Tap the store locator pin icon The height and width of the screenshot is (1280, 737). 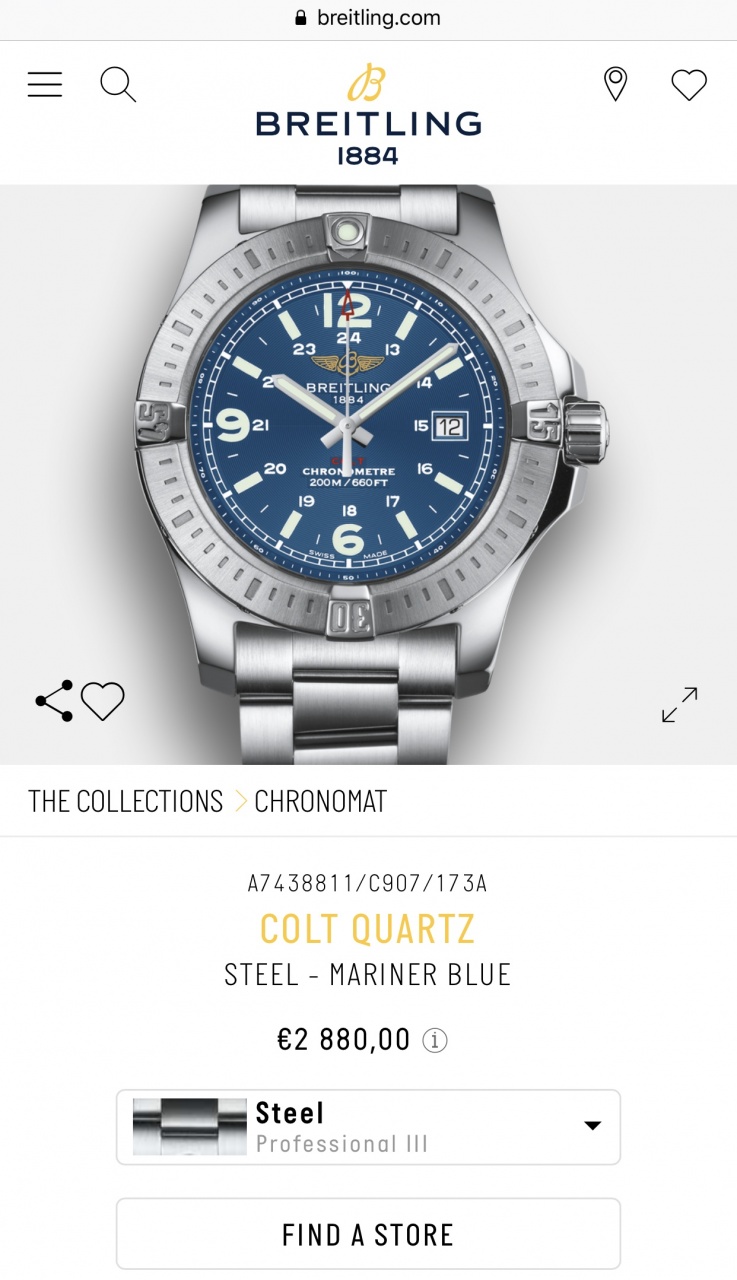[616, 85]
